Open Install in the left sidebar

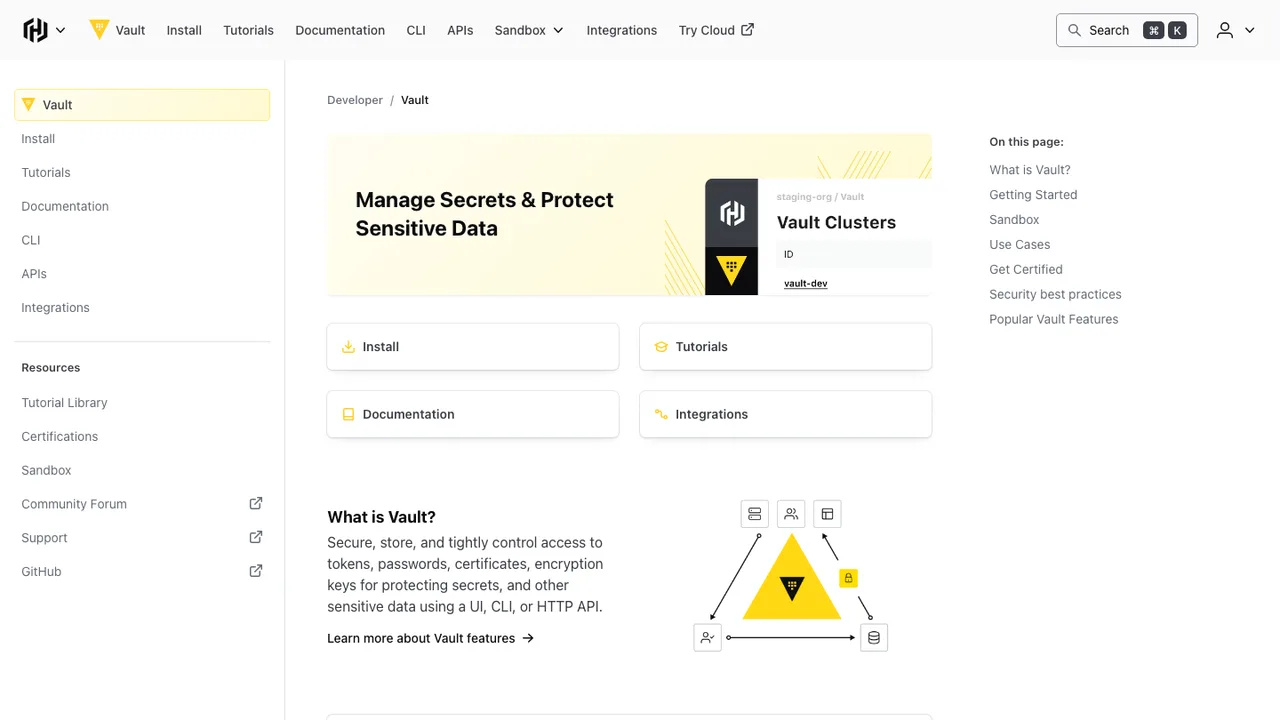pyautogui.click(x=38, y=139)
